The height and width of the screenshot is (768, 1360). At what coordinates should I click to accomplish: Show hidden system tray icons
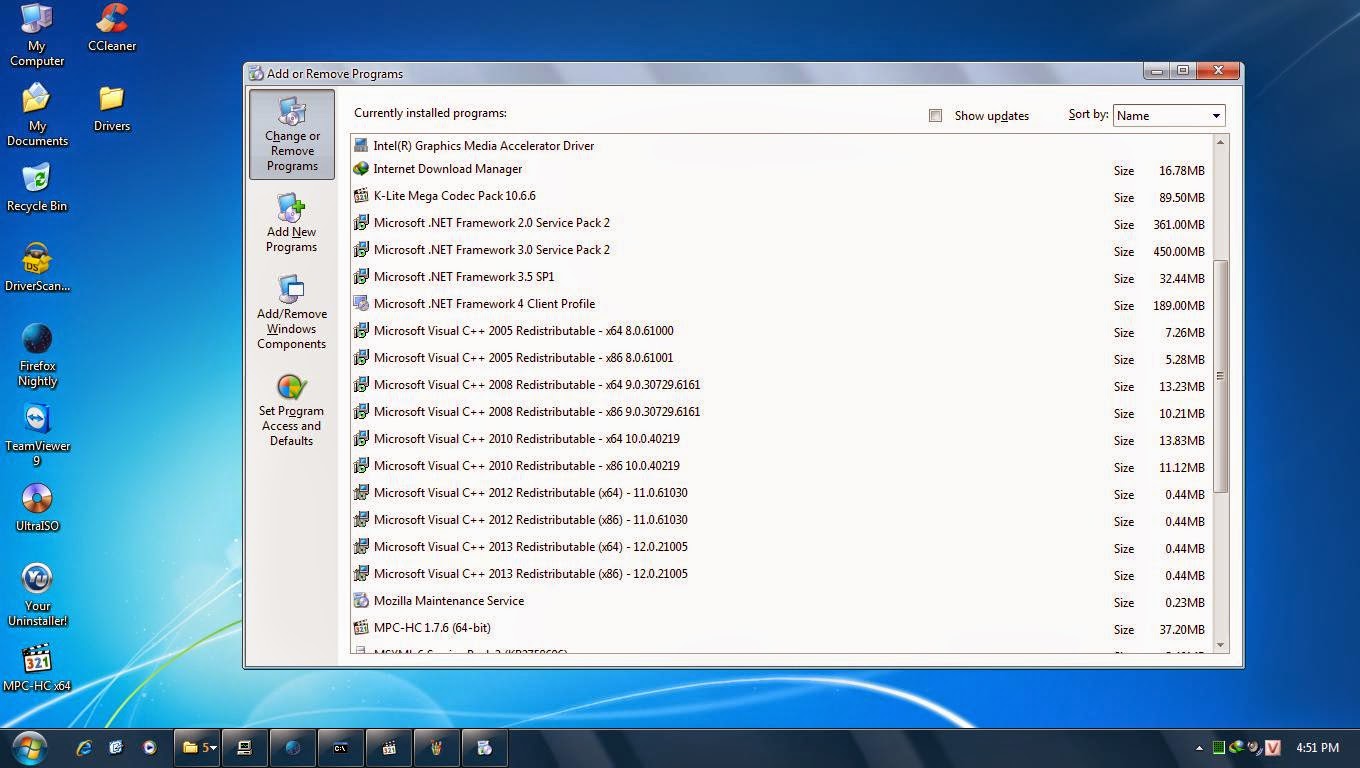1199,748
